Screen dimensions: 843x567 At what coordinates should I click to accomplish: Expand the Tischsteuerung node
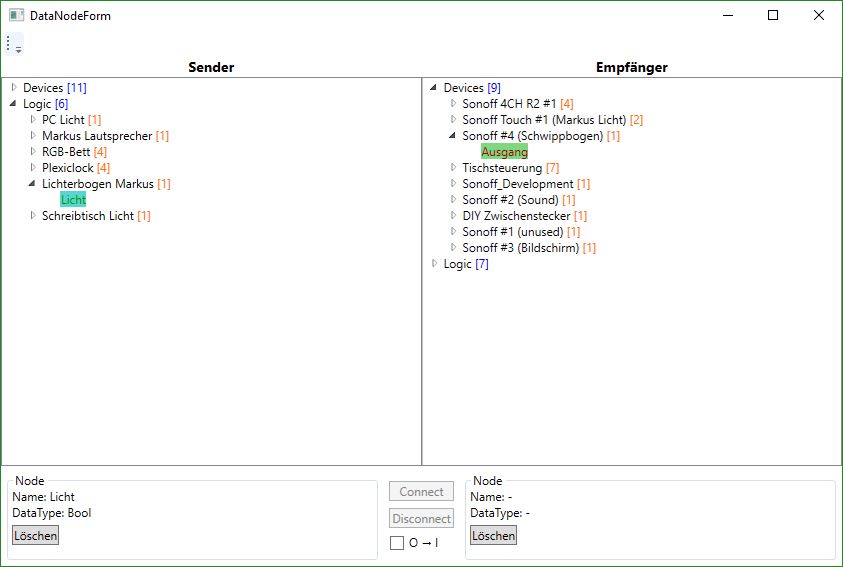point(454,167)
